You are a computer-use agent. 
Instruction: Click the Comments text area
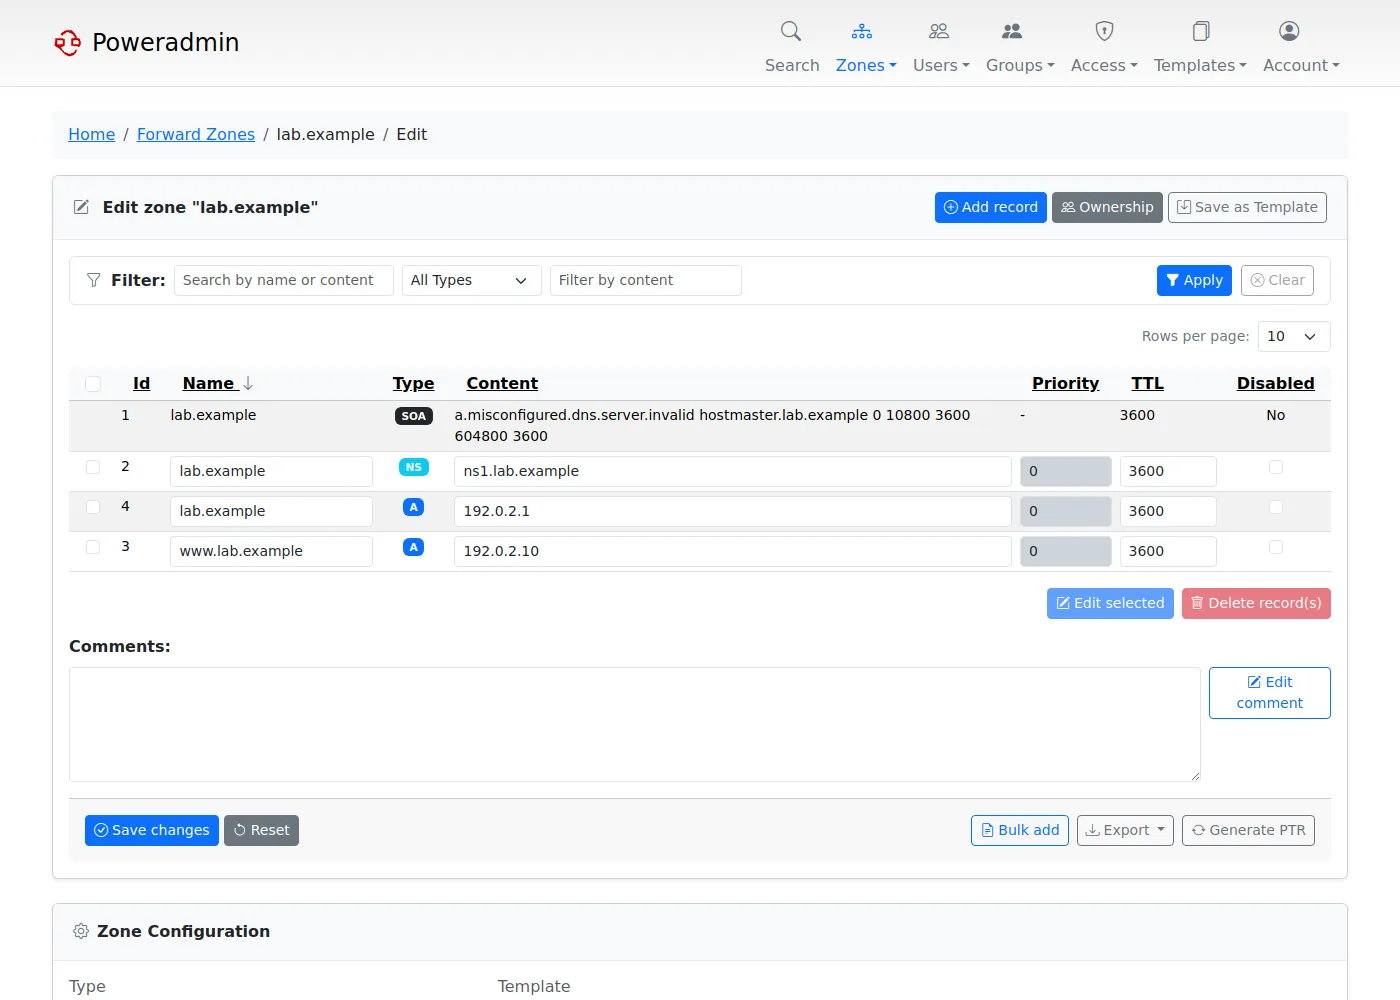[635, 724]
